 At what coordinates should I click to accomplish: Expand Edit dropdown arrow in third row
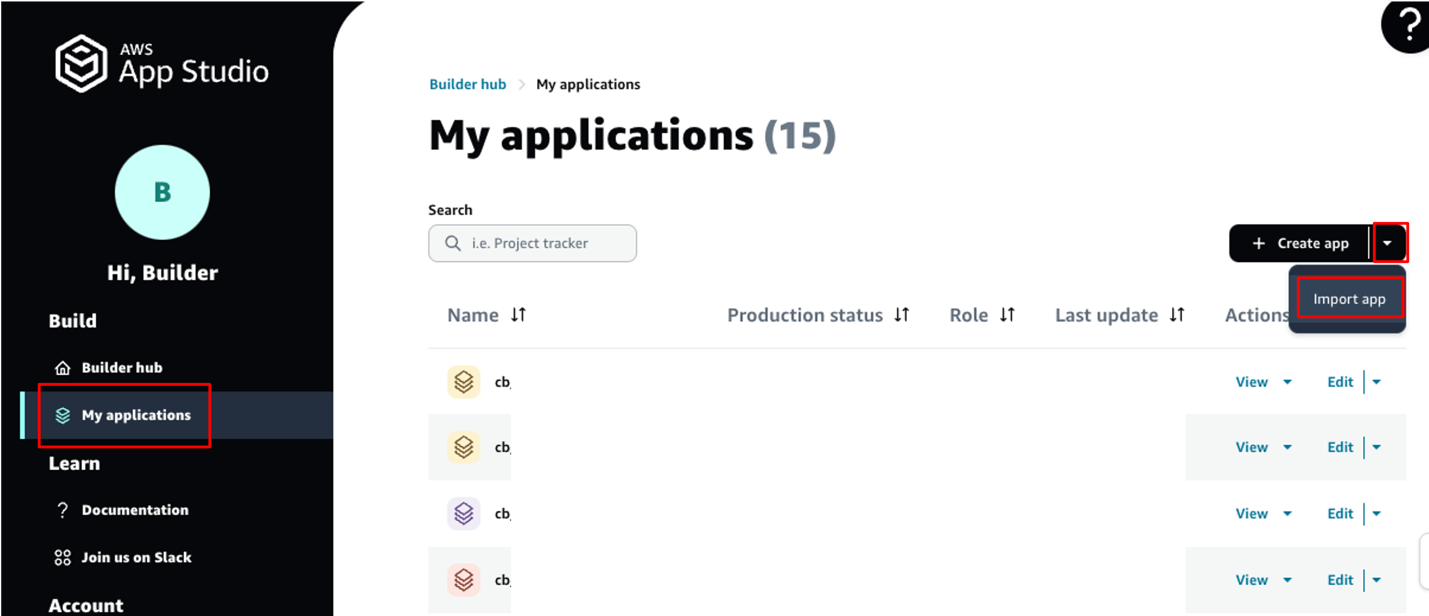pyautogui.click(x=1377, y=514)
